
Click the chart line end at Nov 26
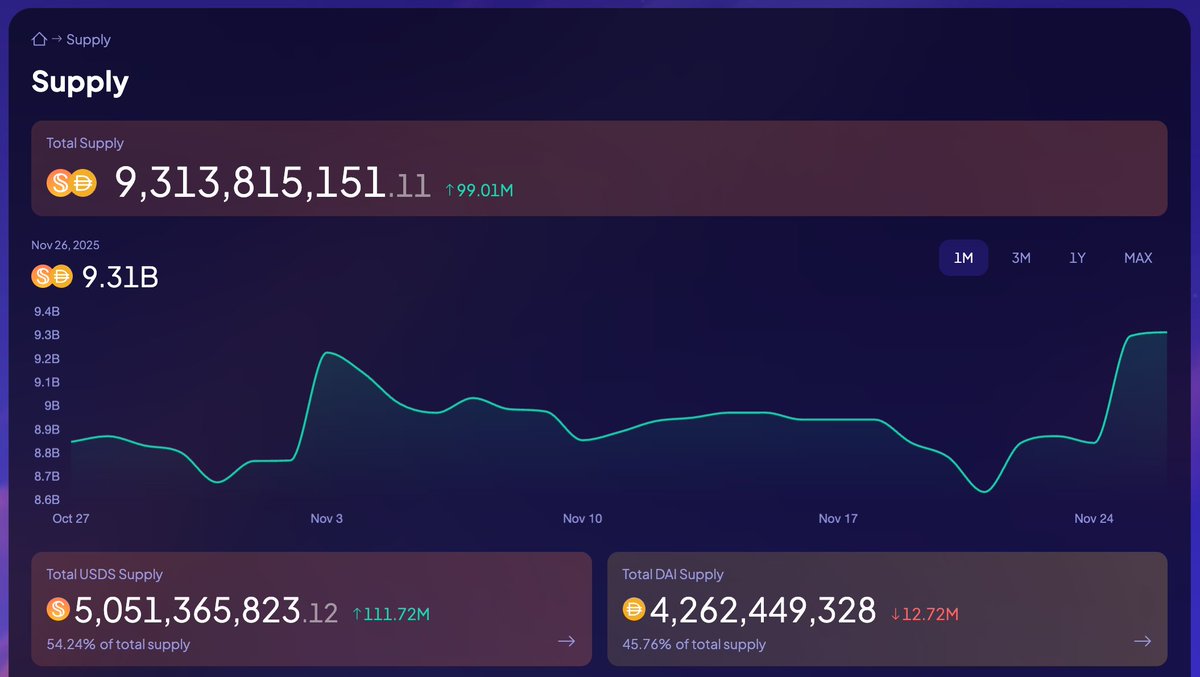click(x=1166, y=332)
